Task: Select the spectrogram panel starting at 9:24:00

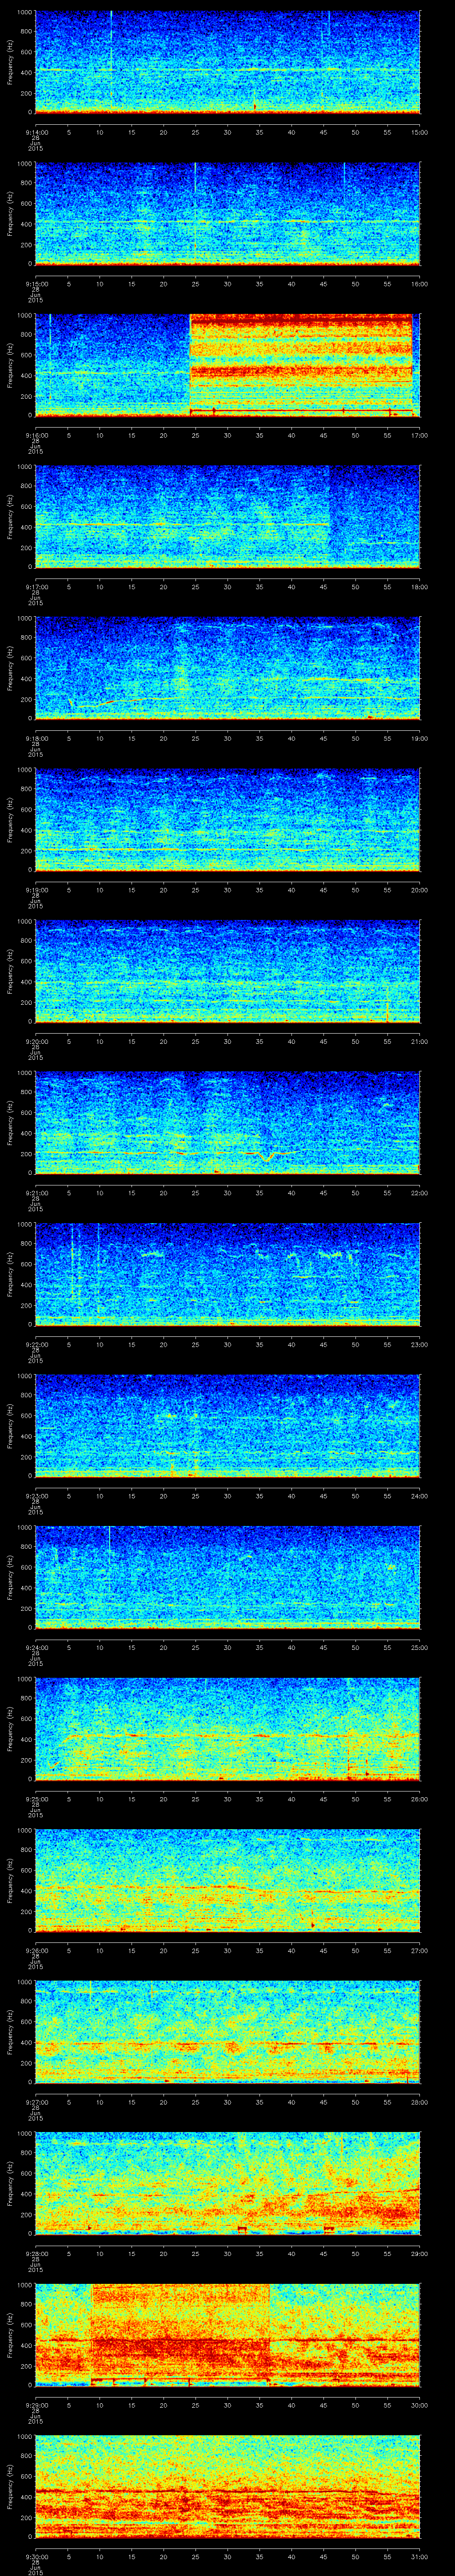Action: pyautogui.click(x=228, y=1578)
